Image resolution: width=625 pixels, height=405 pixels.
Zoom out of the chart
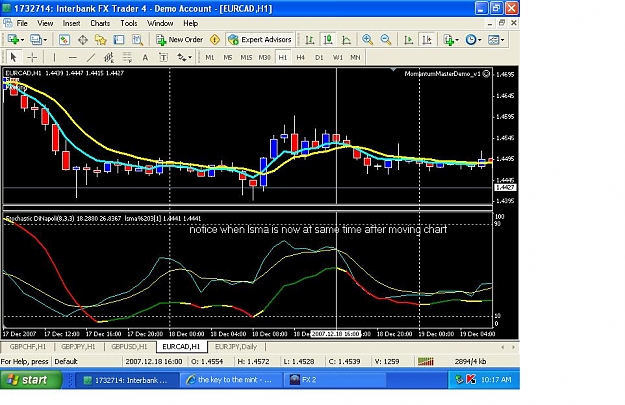click(385, 39)
